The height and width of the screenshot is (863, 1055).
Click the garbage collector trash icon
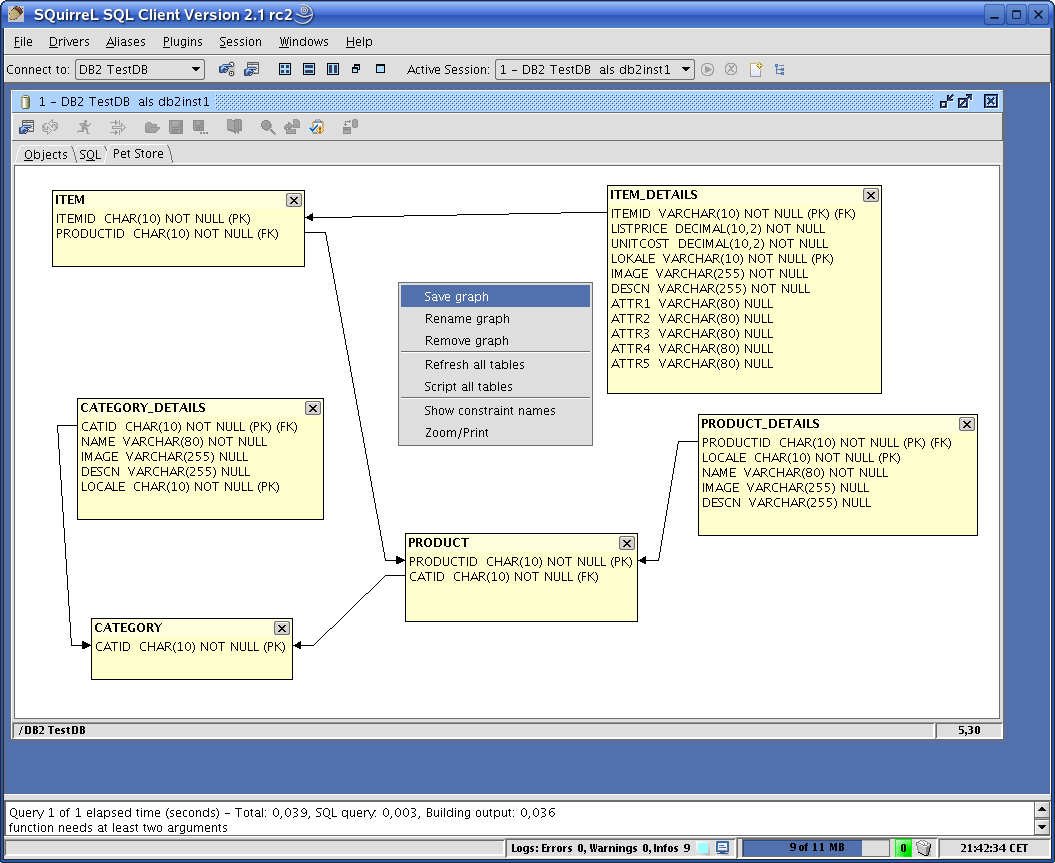[x=923, y=848]
